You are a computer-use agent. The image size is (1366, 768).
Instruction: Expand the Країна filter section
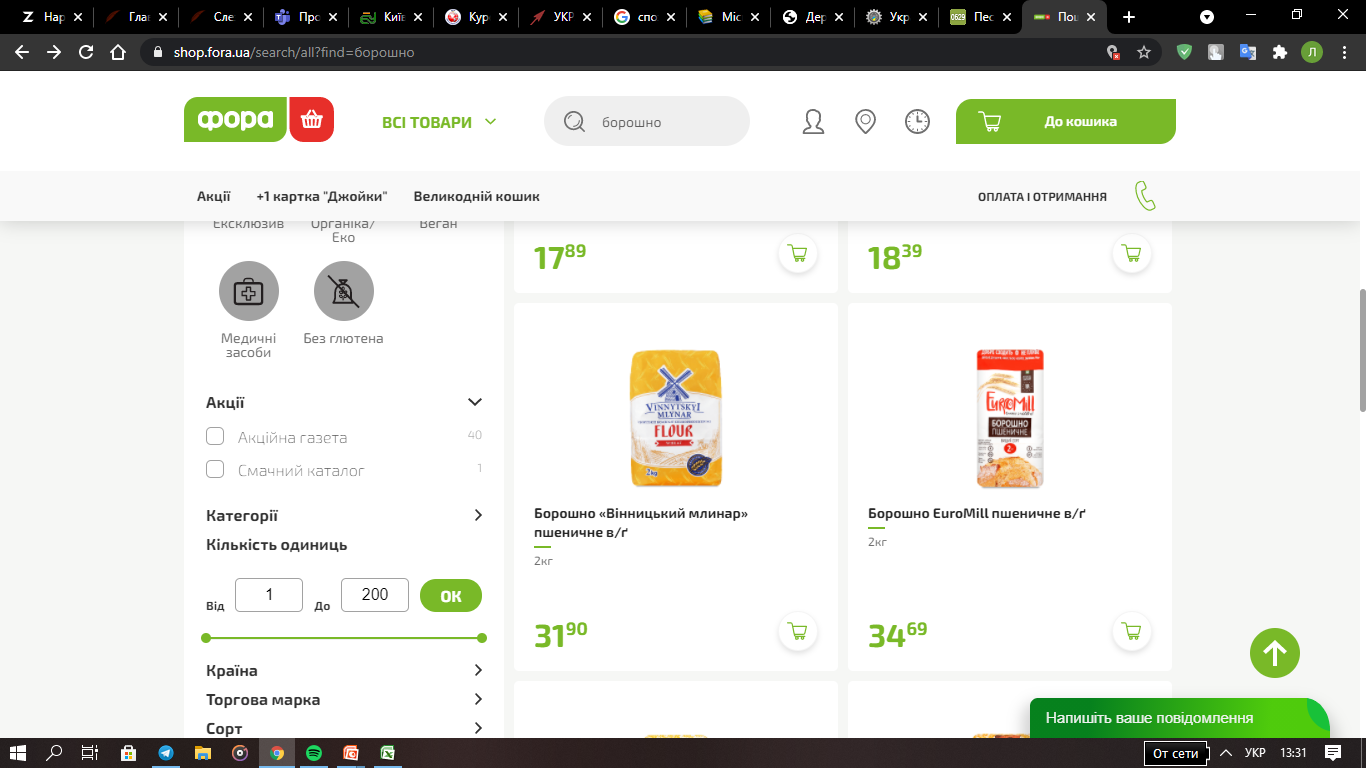[478, 670]
